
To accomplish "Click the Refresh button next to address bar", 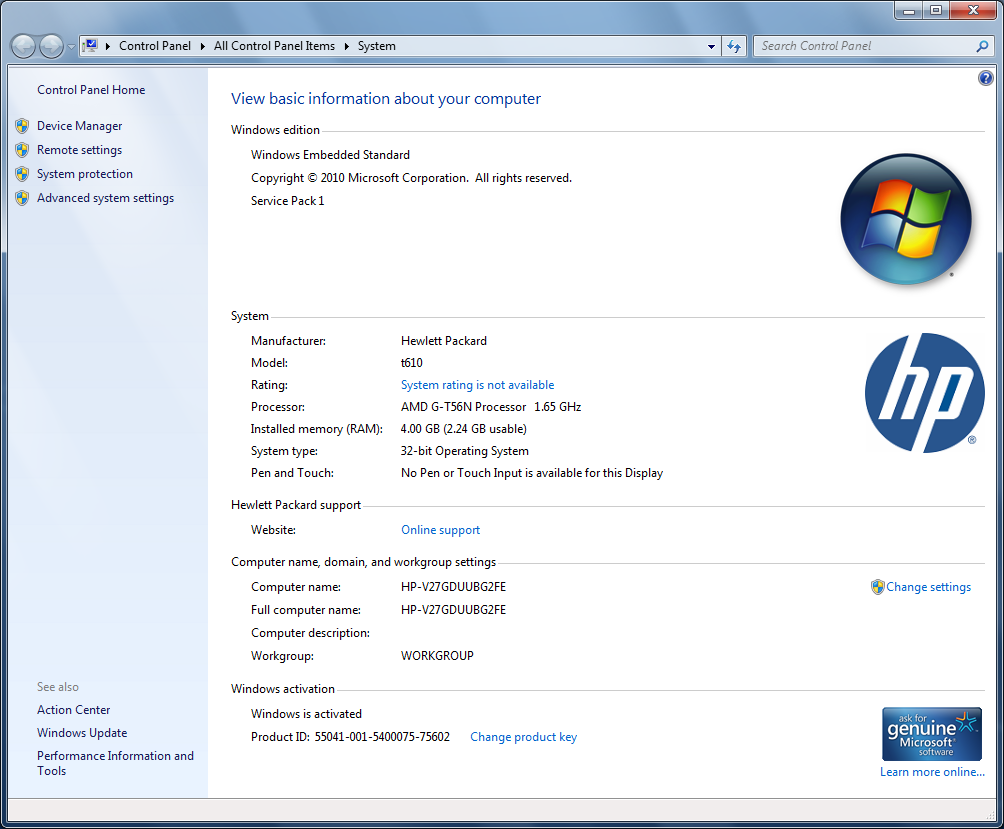I will click(734, 46).
